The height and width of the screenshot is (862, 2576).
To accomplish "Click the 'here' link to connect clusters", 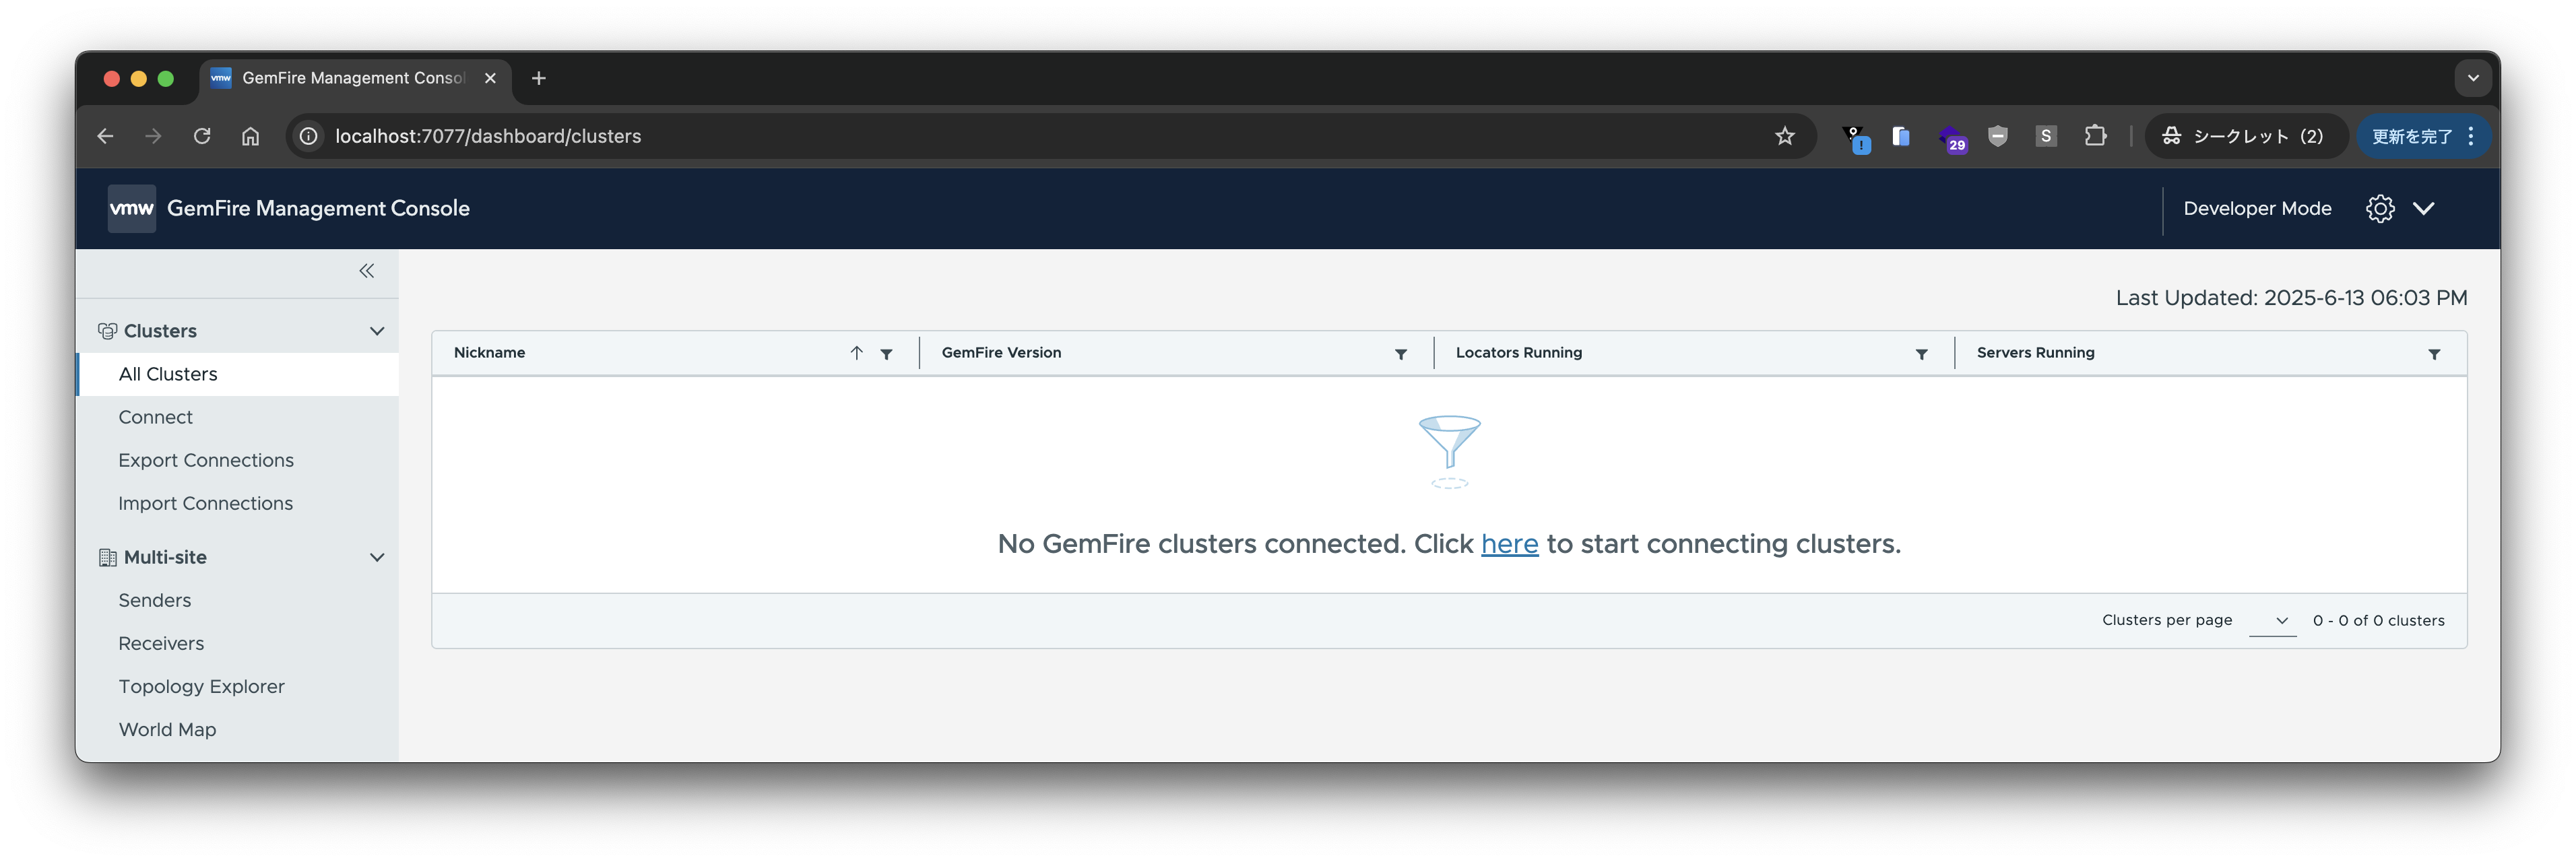I will click(x=1509, y=544).
